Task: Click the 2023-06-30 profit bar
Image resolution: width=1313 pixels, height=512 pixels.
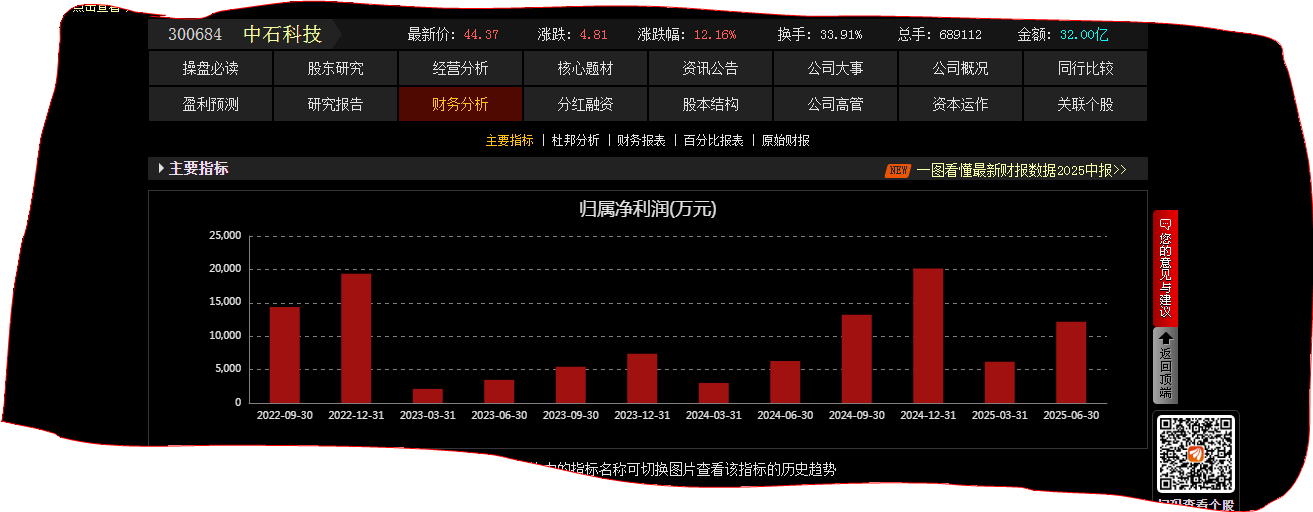Action: tap(499, 391)
